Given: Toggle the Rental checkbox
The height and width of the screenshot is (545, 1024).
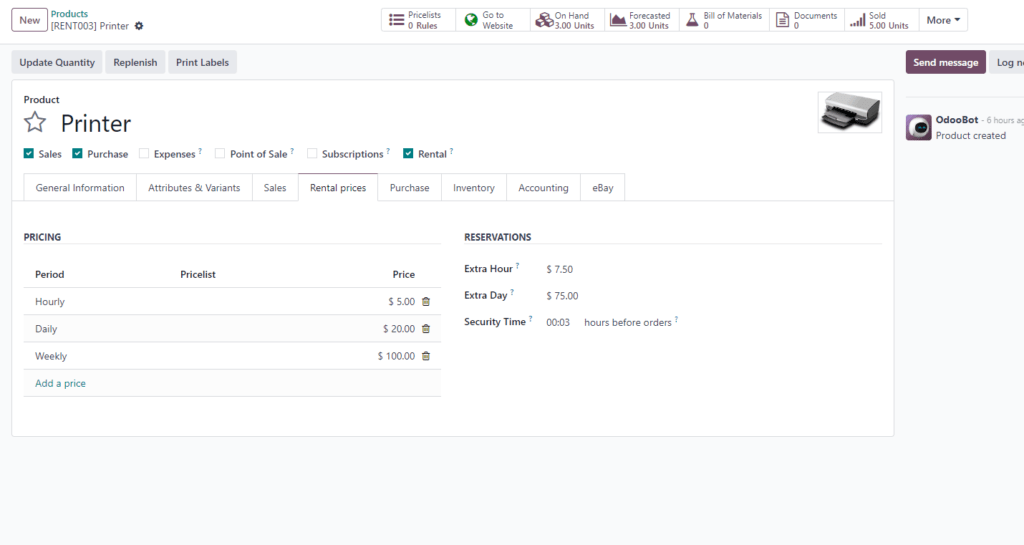Looking at the screenshot, I should pos(408,154).
